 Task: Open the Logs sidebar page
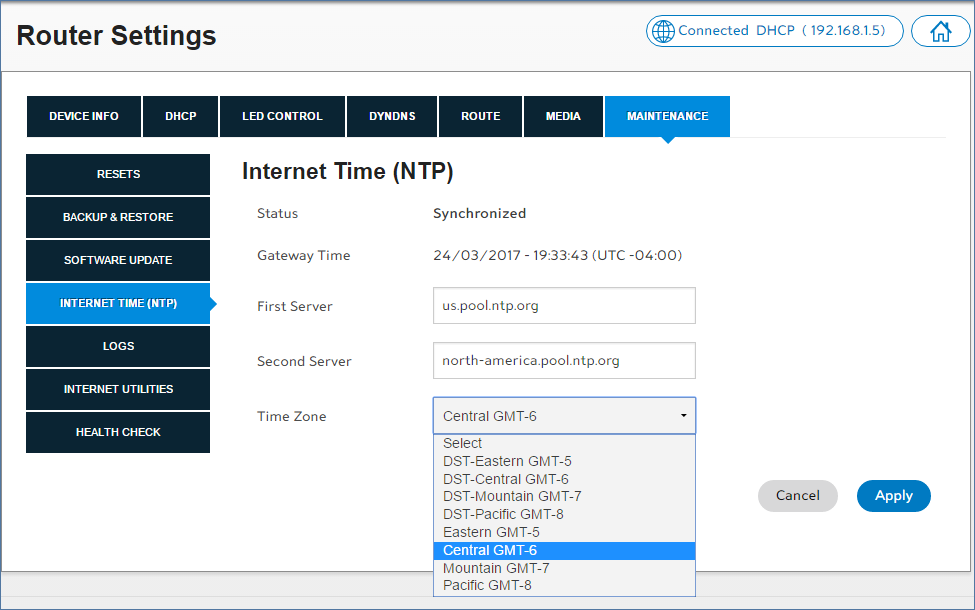click(118, 346)
